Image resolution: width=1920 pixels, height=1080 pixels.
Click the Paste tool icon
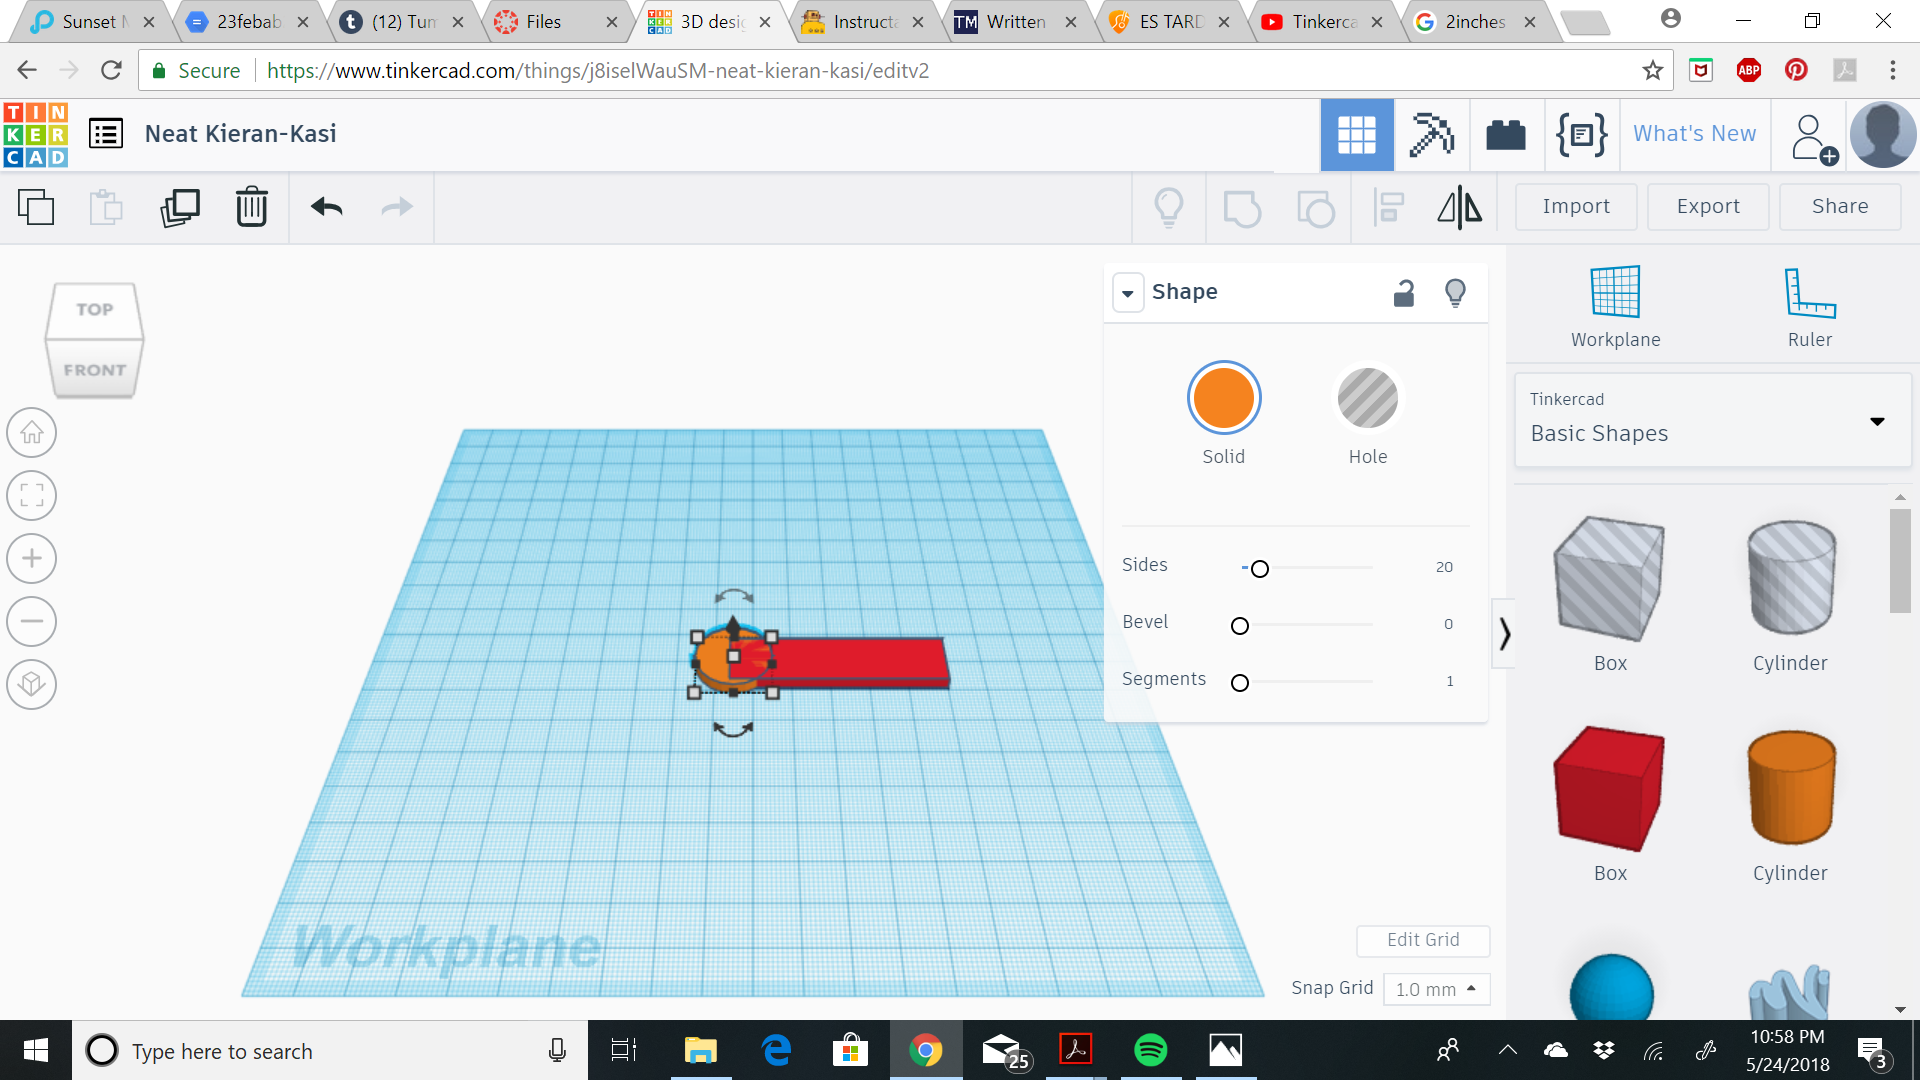pyautogui.click(x=106, y=207)
